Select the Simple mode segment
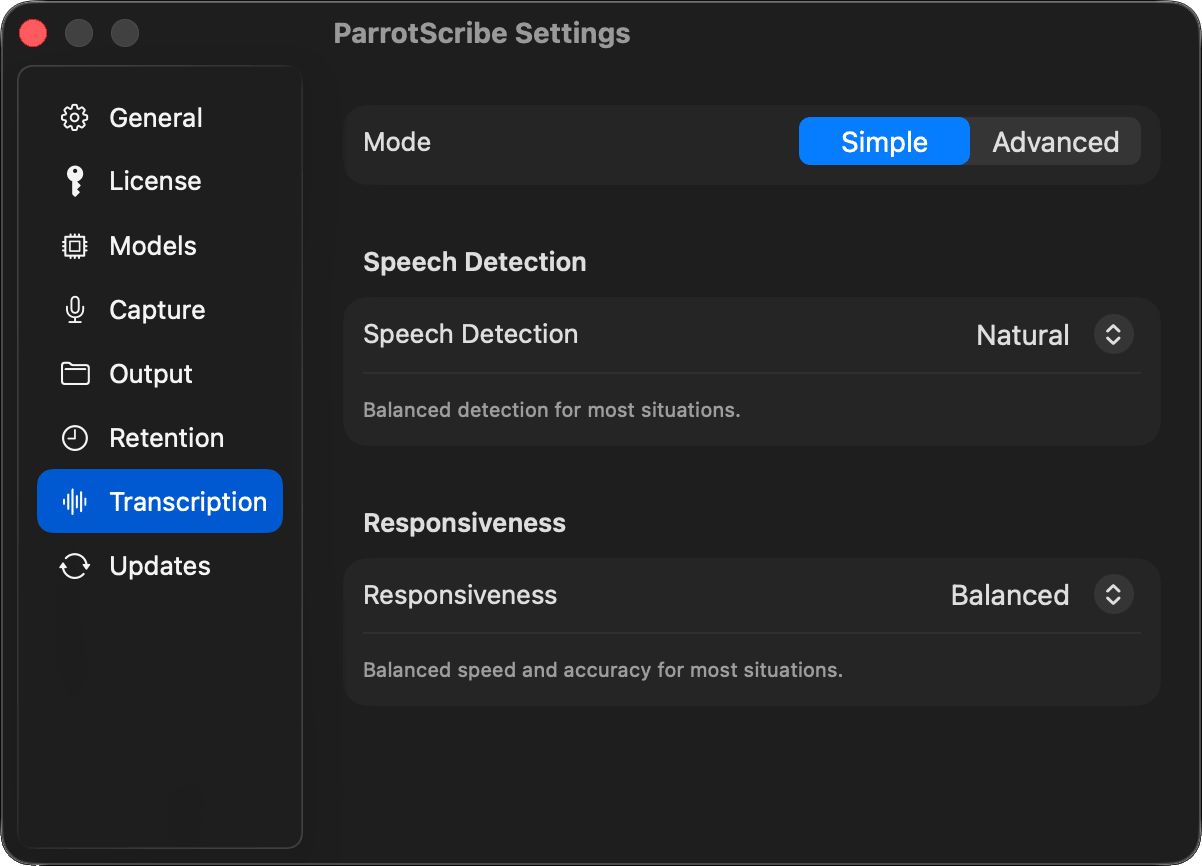Image resolution: width=1202 pixels, height=866 pixels. (884, 142)
